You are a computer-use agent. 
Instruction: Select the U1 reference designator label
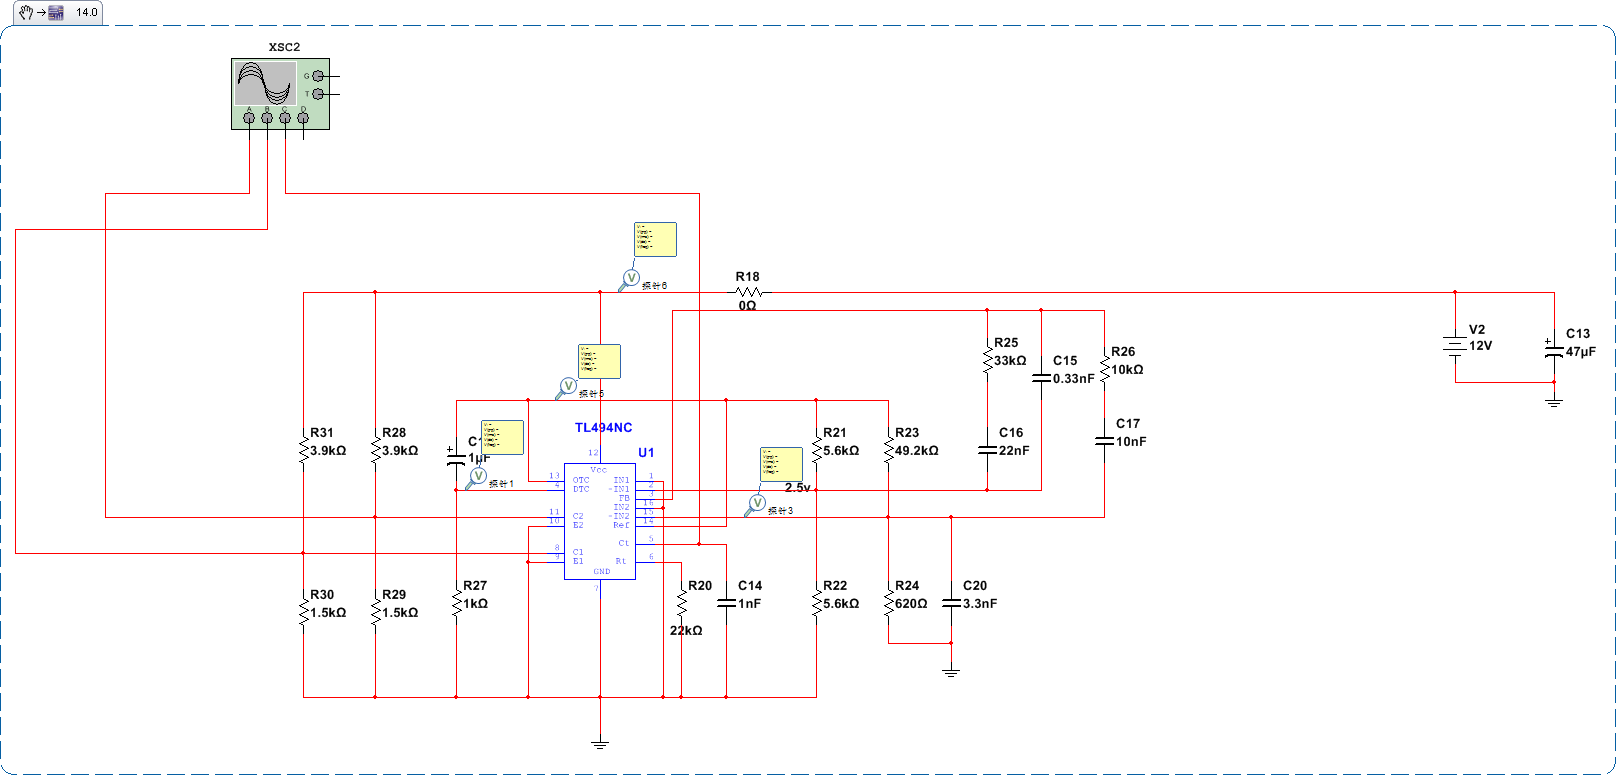click(x=646, y=453)
